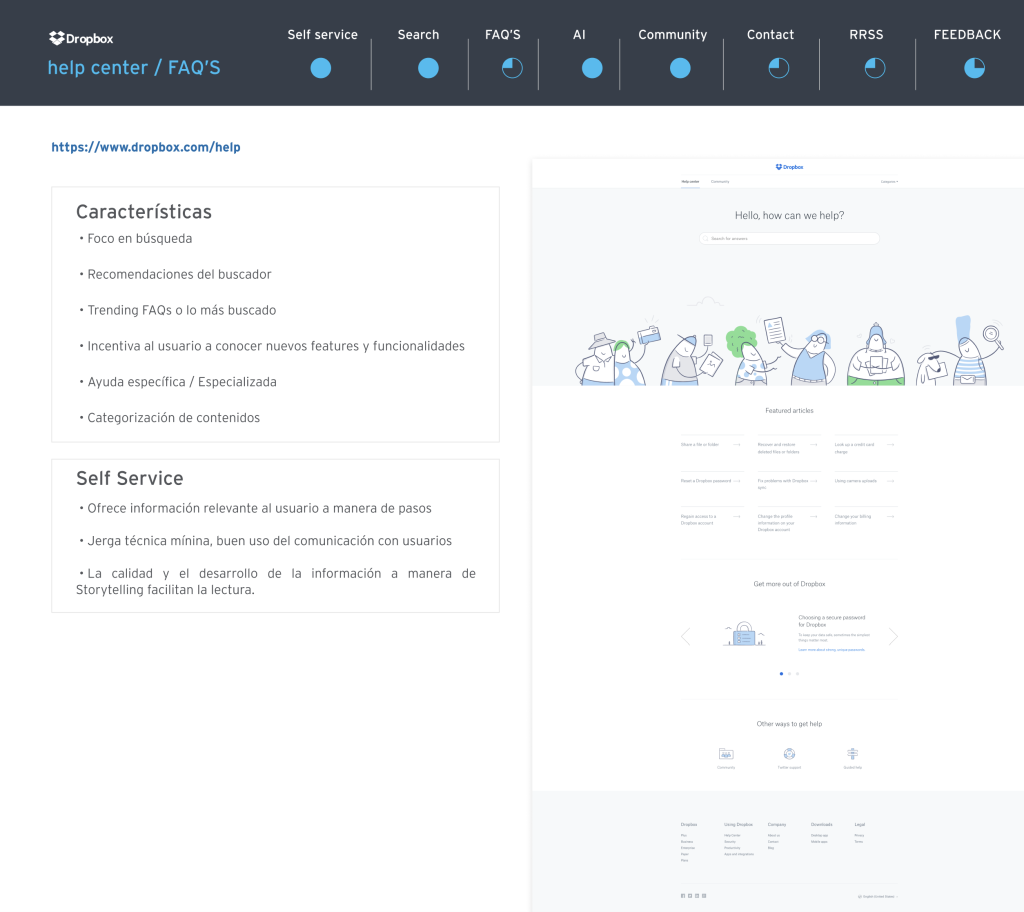The height and width of the screenshot is (912, 1024).
Task: Click the Contact progress pie indicator
Action: coord(778,68)
